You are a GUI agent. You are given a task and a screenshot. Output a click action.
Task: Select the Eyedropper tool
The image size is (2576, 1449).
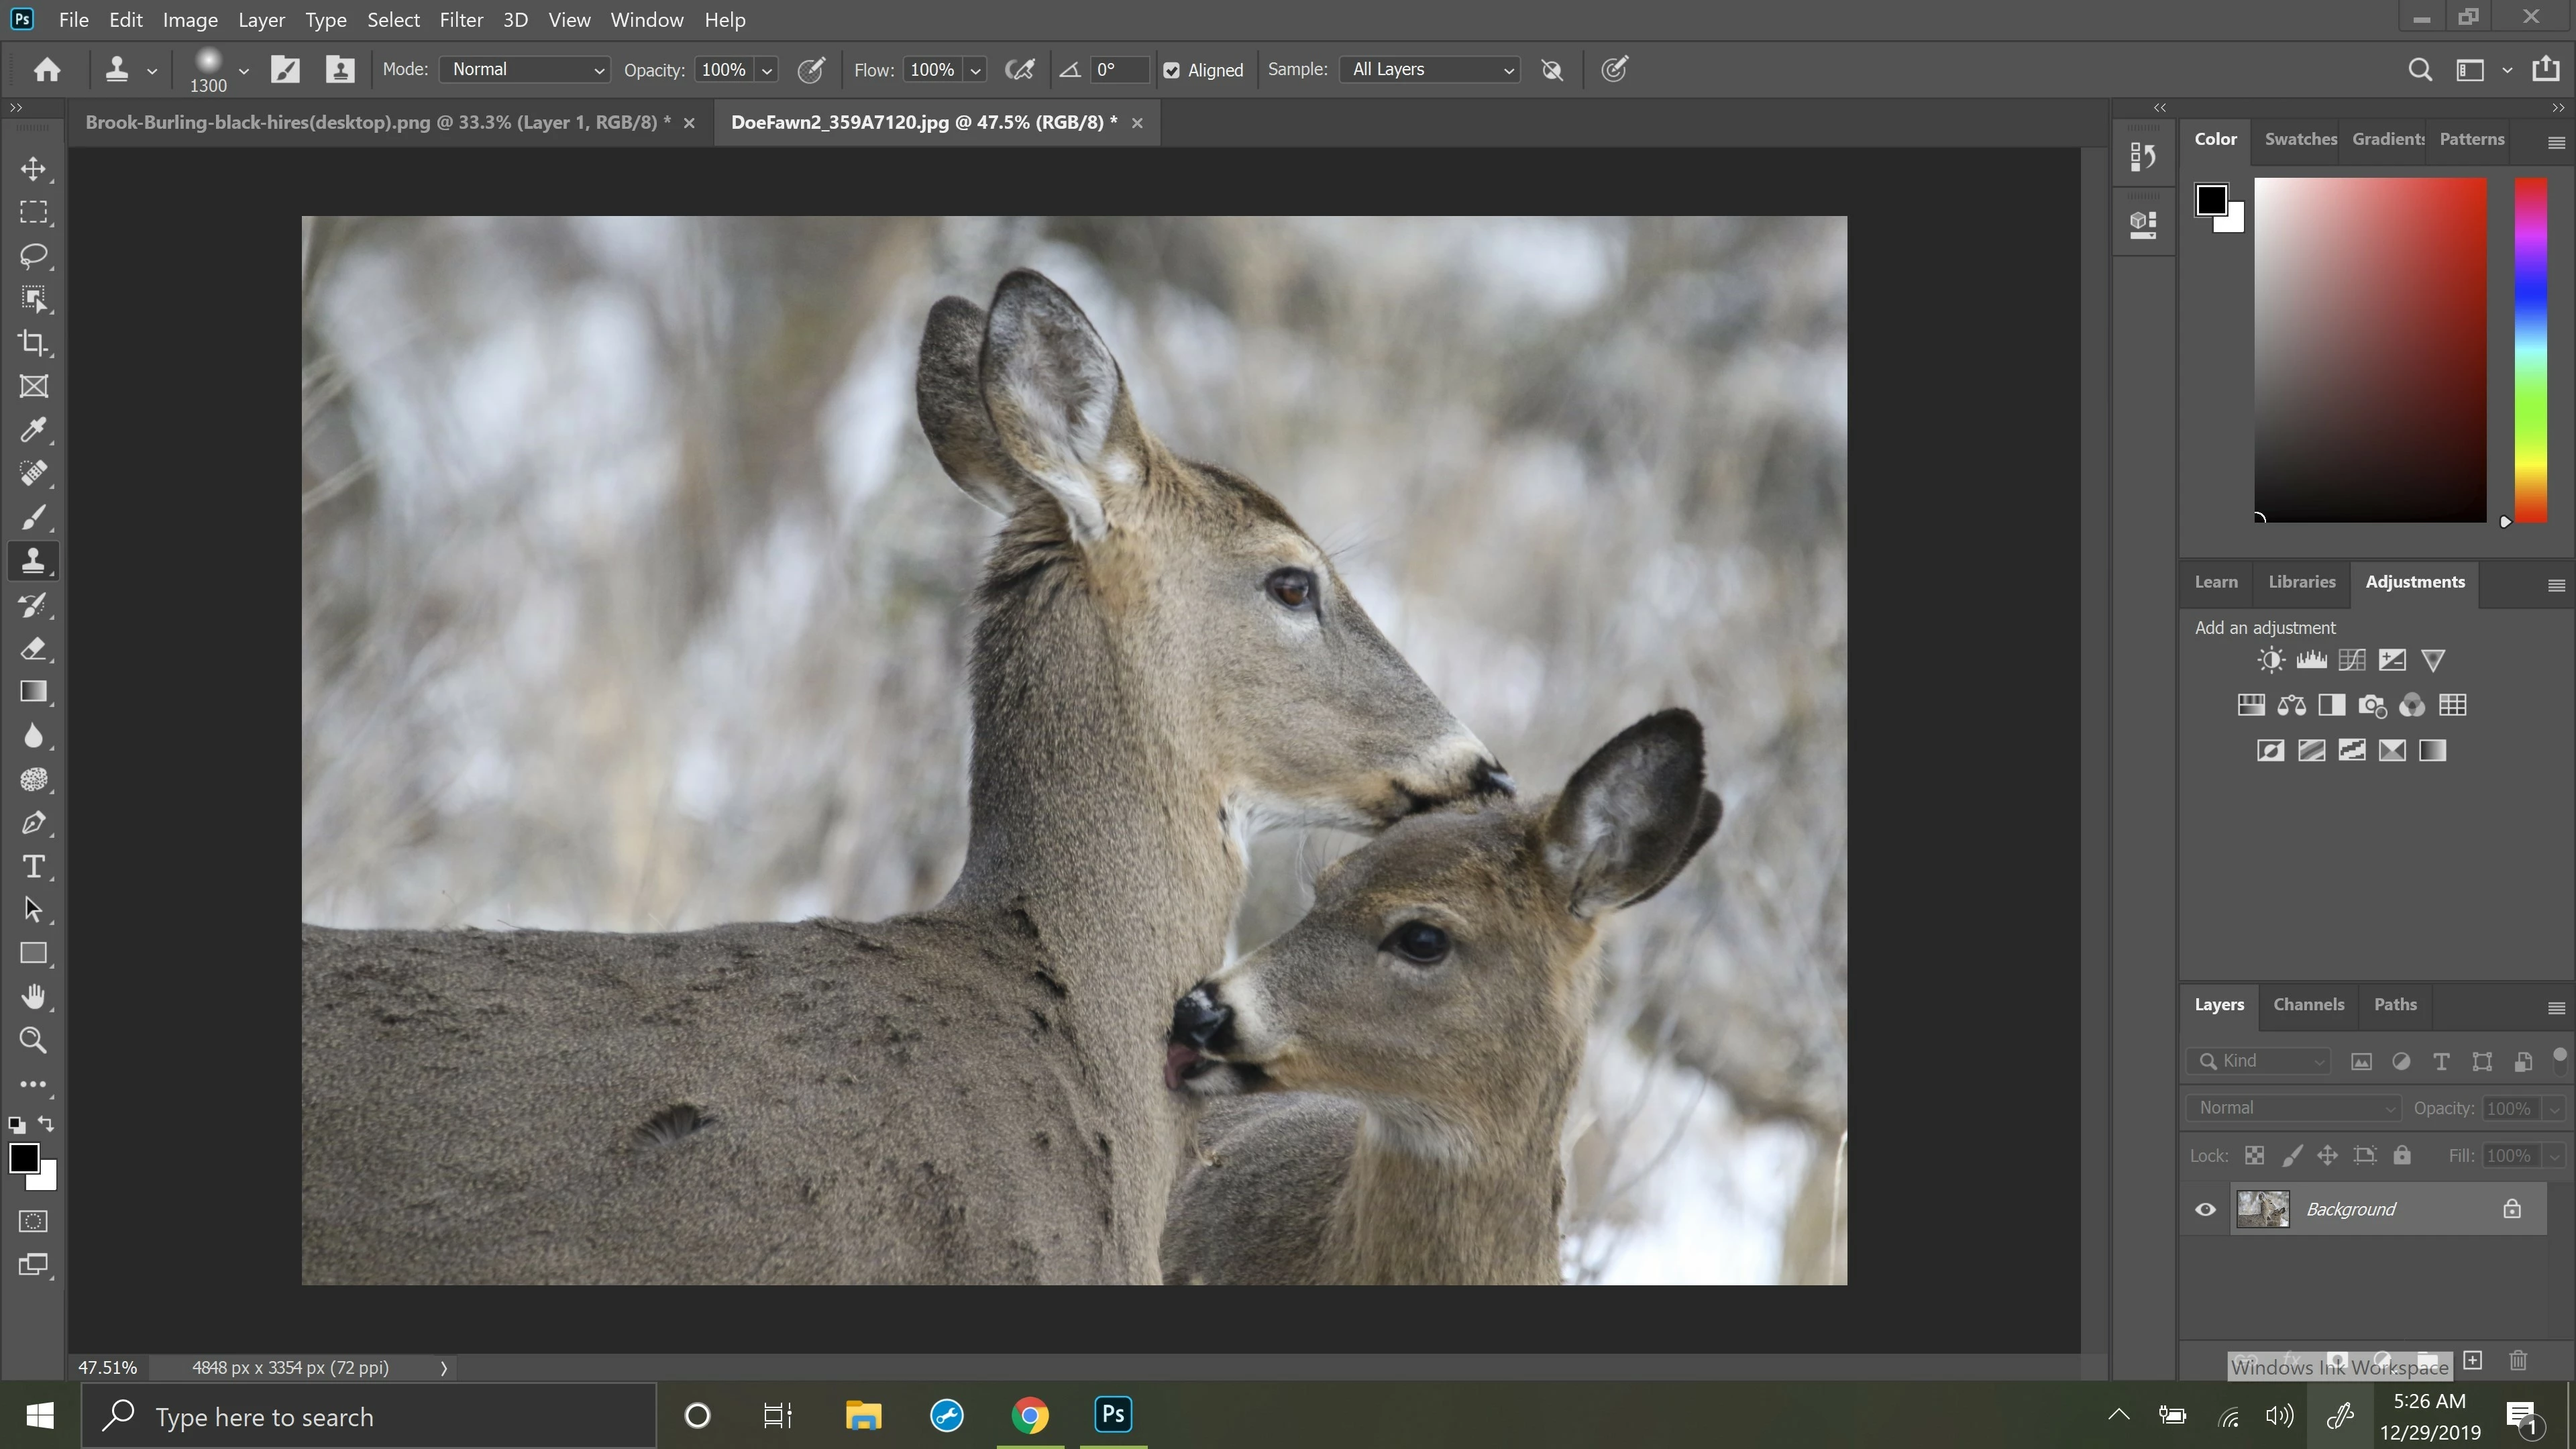point(33,430)
